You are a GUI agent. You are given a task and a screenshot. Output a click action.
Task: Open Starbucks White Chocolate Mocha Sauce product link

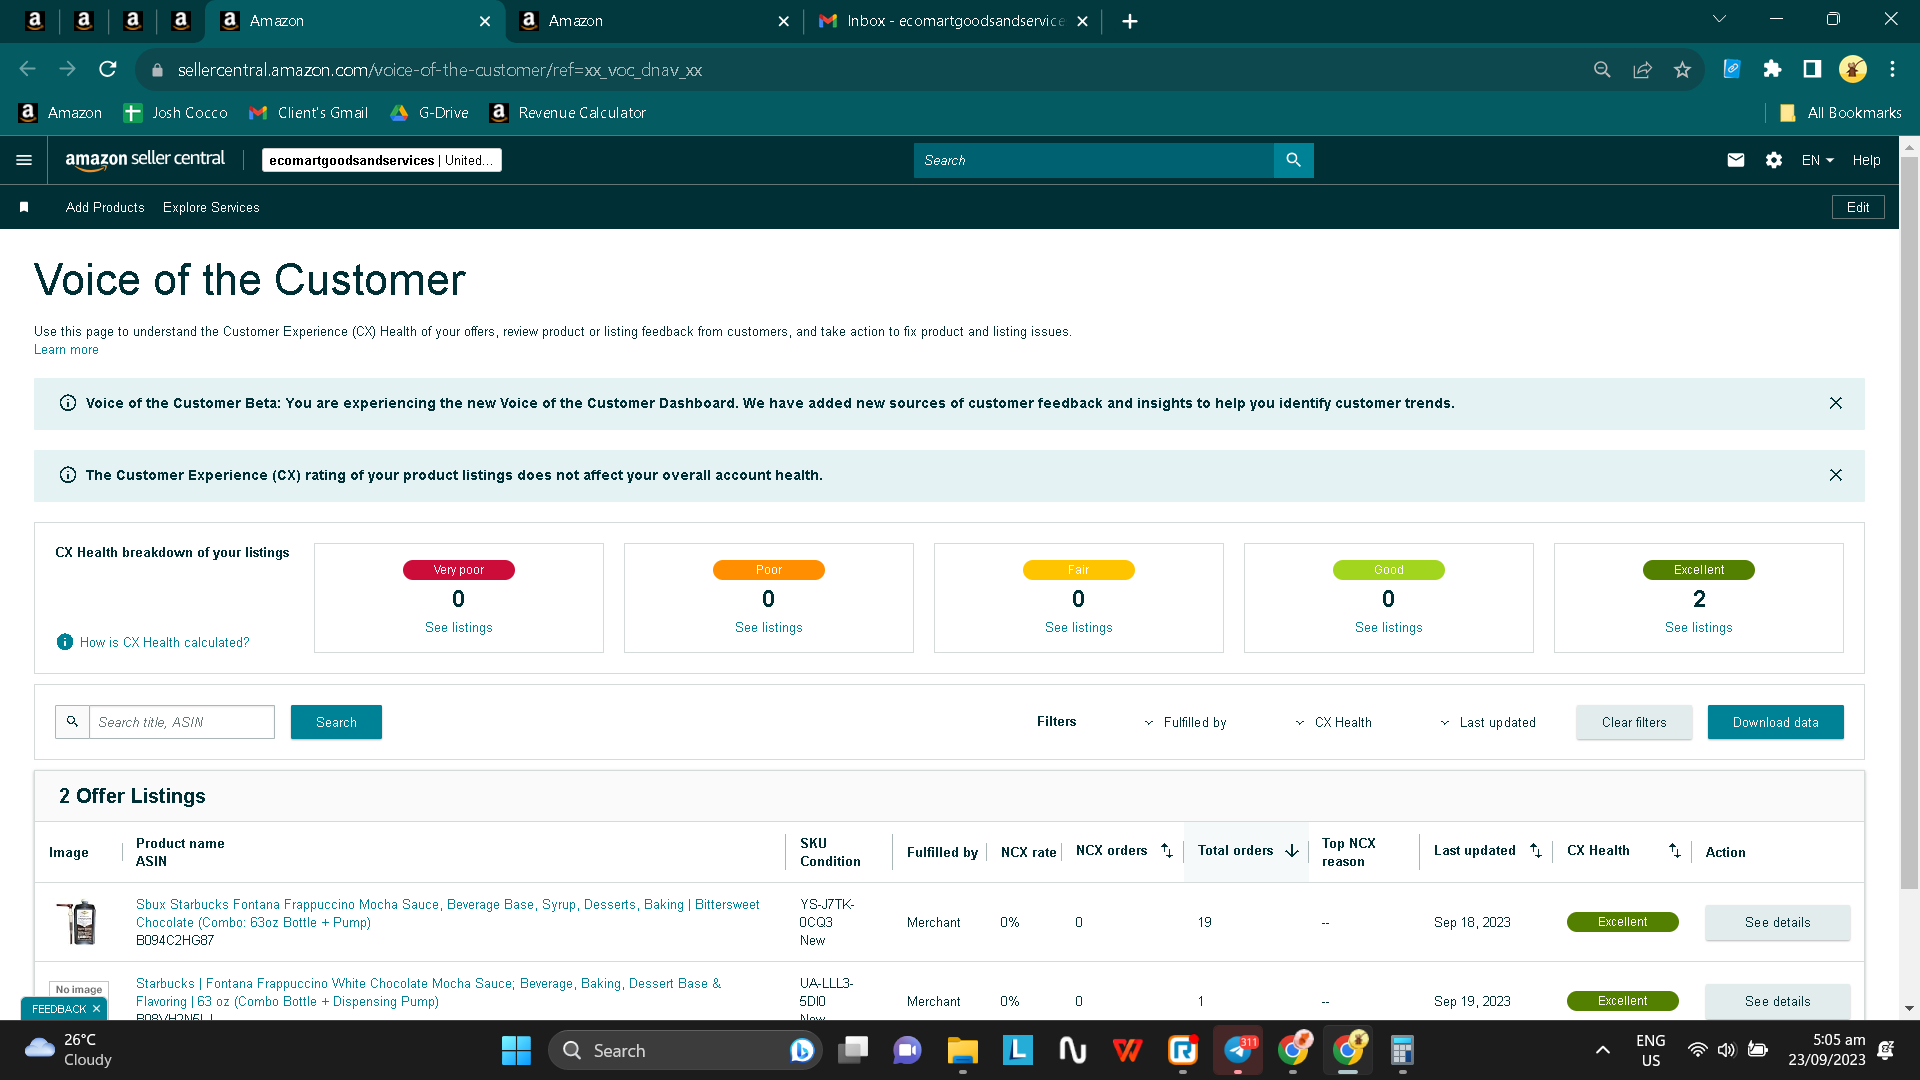[x=429, y=992]
